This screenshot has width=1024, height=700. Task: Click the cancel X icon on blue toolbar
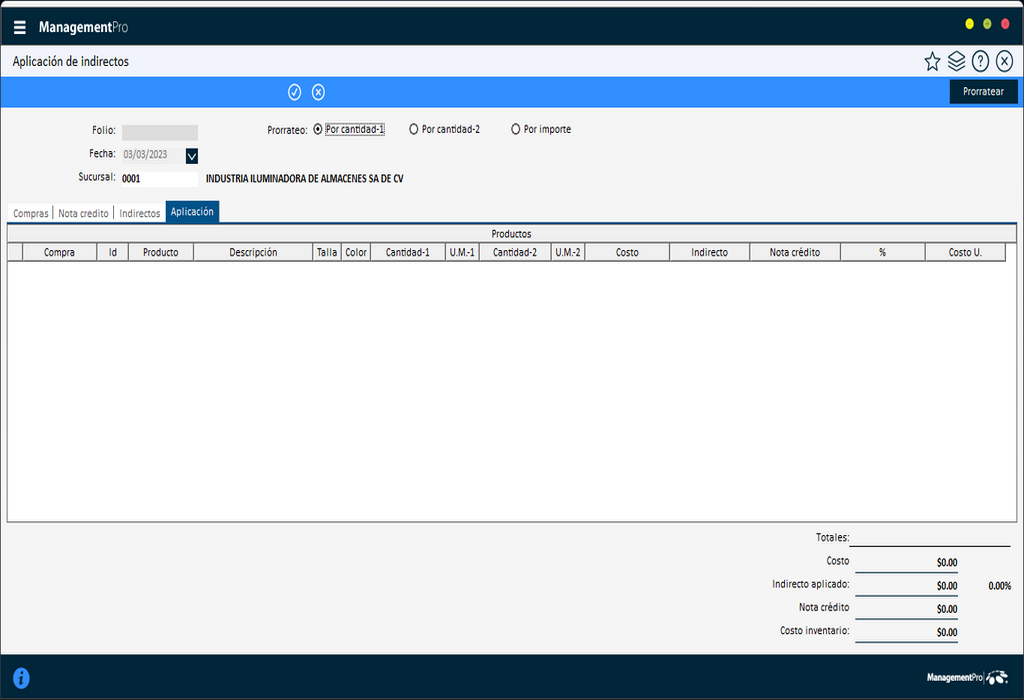click(318, 92)
